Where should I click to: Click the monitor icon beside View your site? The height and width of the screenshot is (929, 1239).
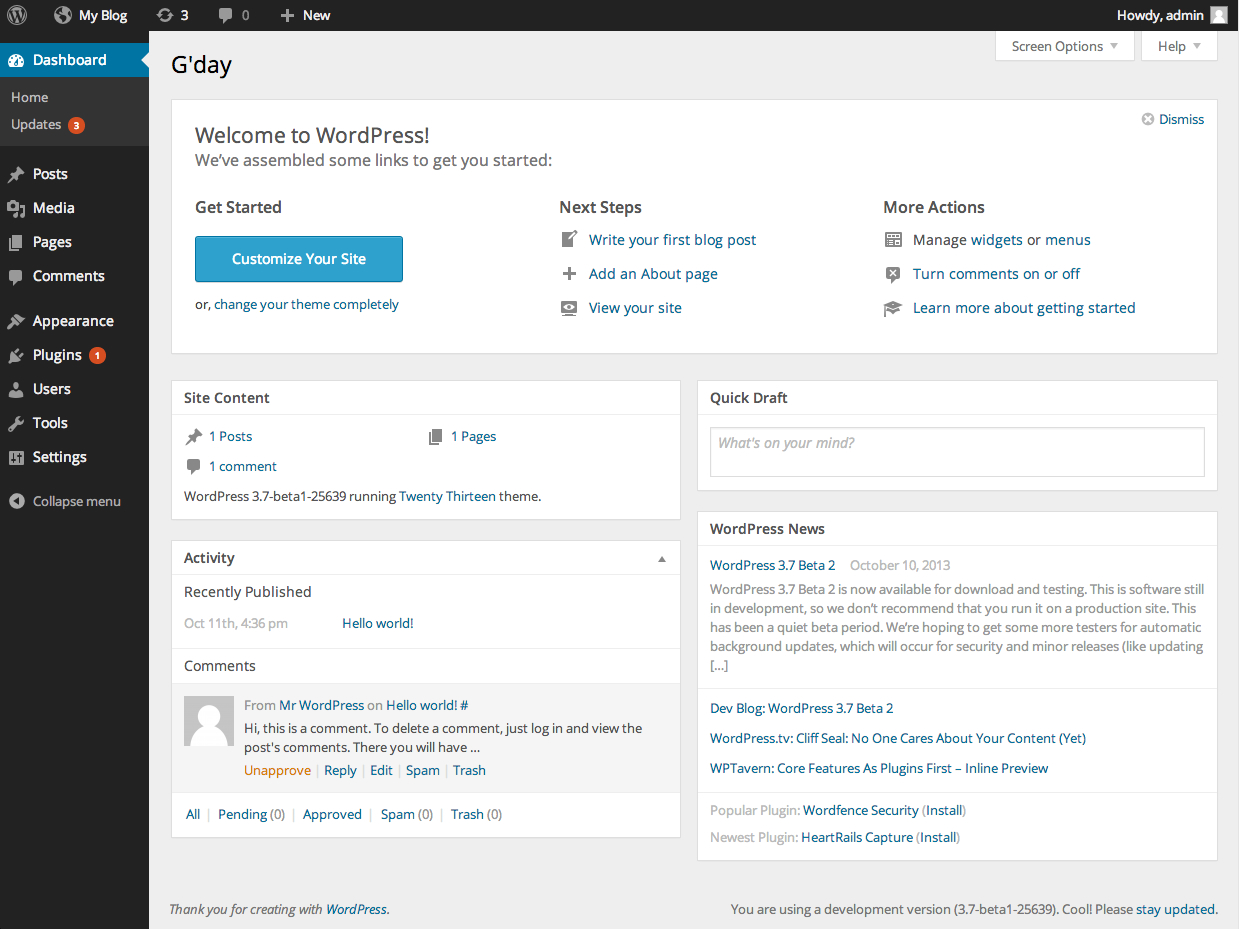click(569, 308)
